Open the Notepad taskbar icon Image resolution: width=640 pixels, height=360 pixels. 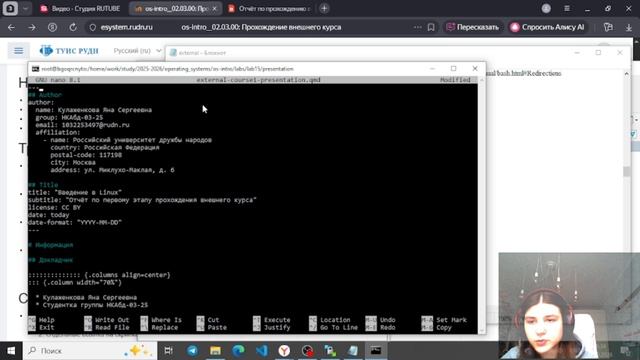coord(353,351)
